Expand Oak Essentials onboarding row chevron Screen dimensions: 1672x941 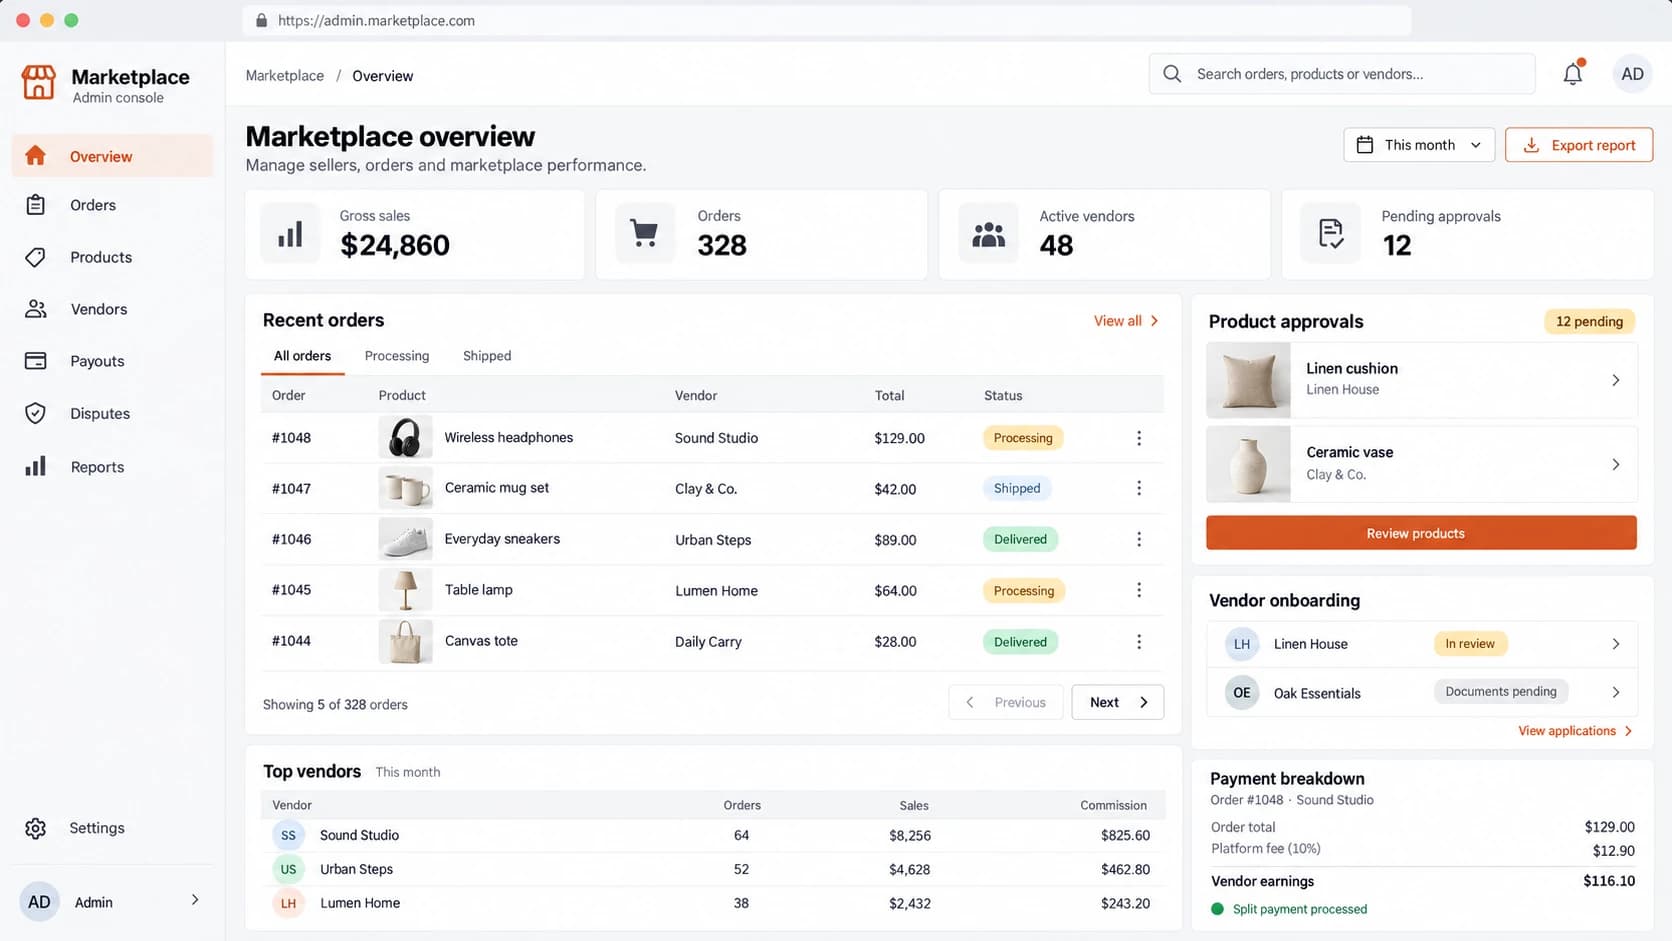[1616, 692]
